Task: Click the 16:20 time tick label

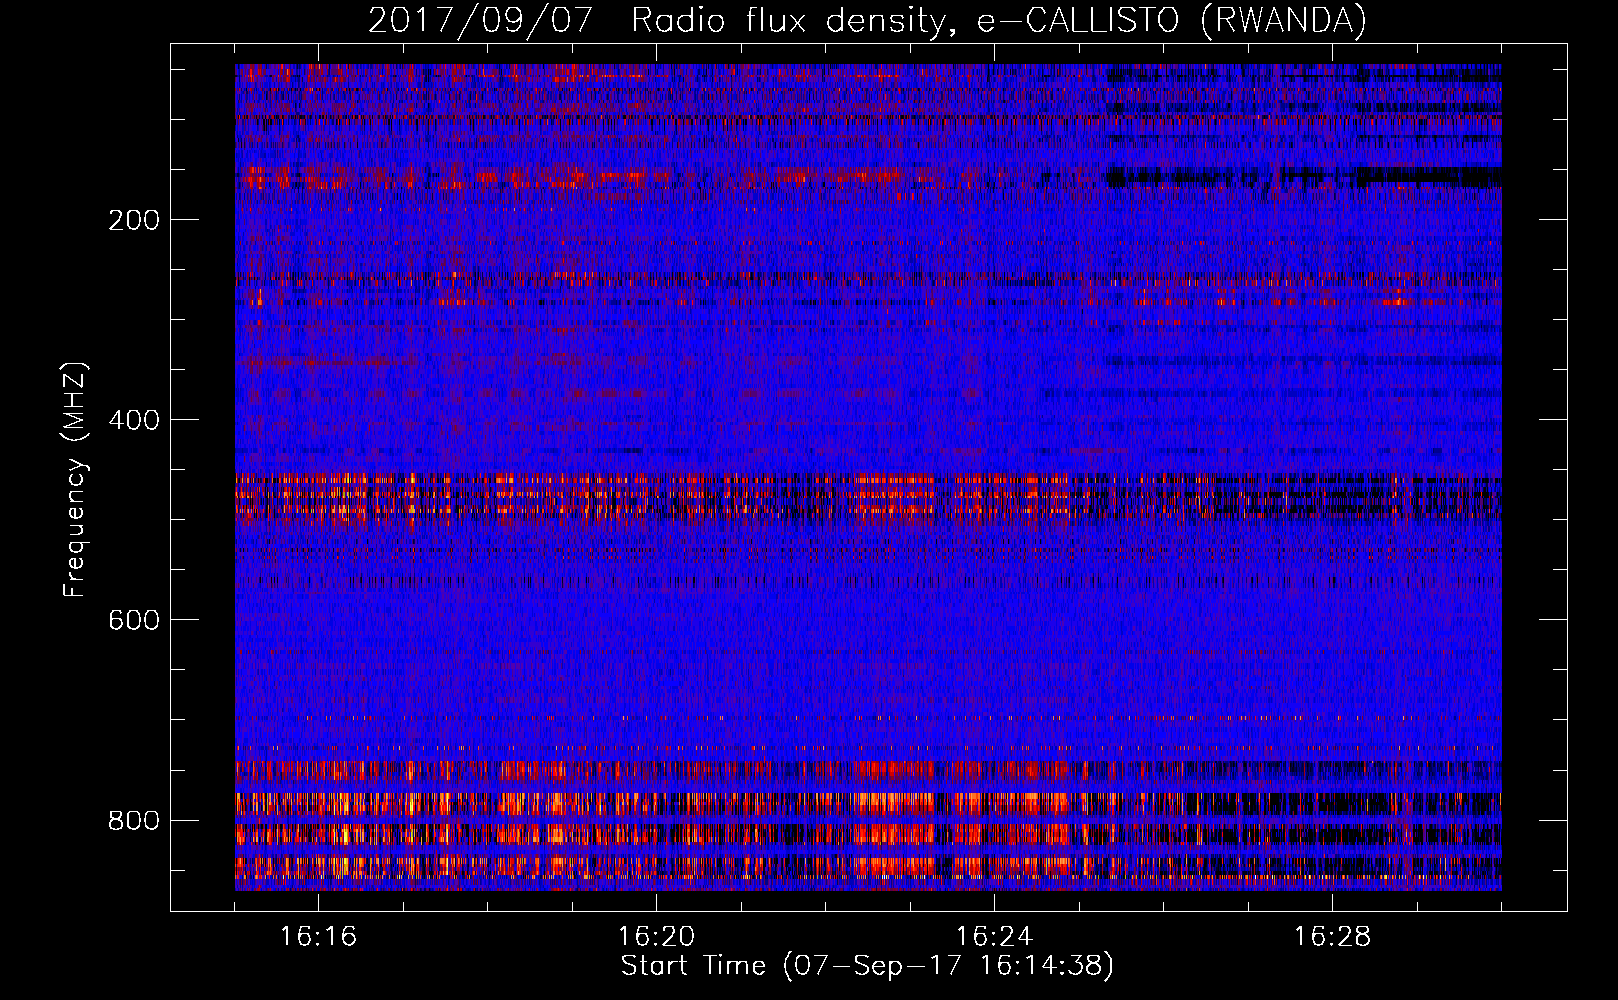Action: (x=656, y=937)
